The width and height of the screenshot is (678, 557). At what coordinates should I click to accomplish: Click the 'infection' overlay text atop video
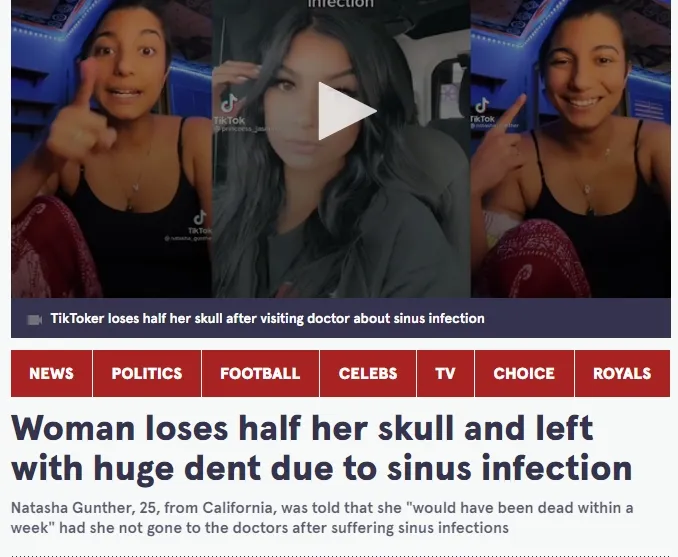click(341, 3)
